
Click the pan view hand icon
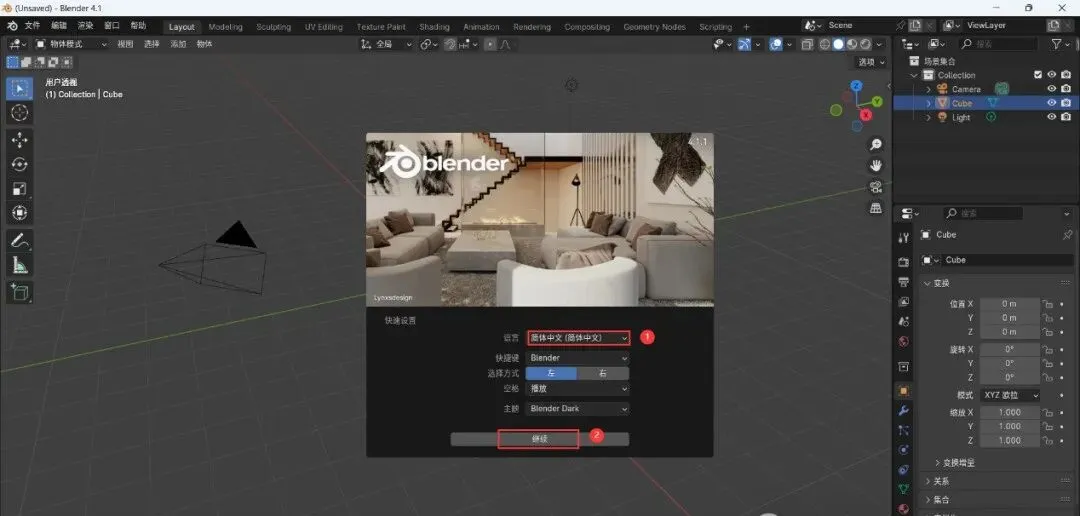(876, 165)
